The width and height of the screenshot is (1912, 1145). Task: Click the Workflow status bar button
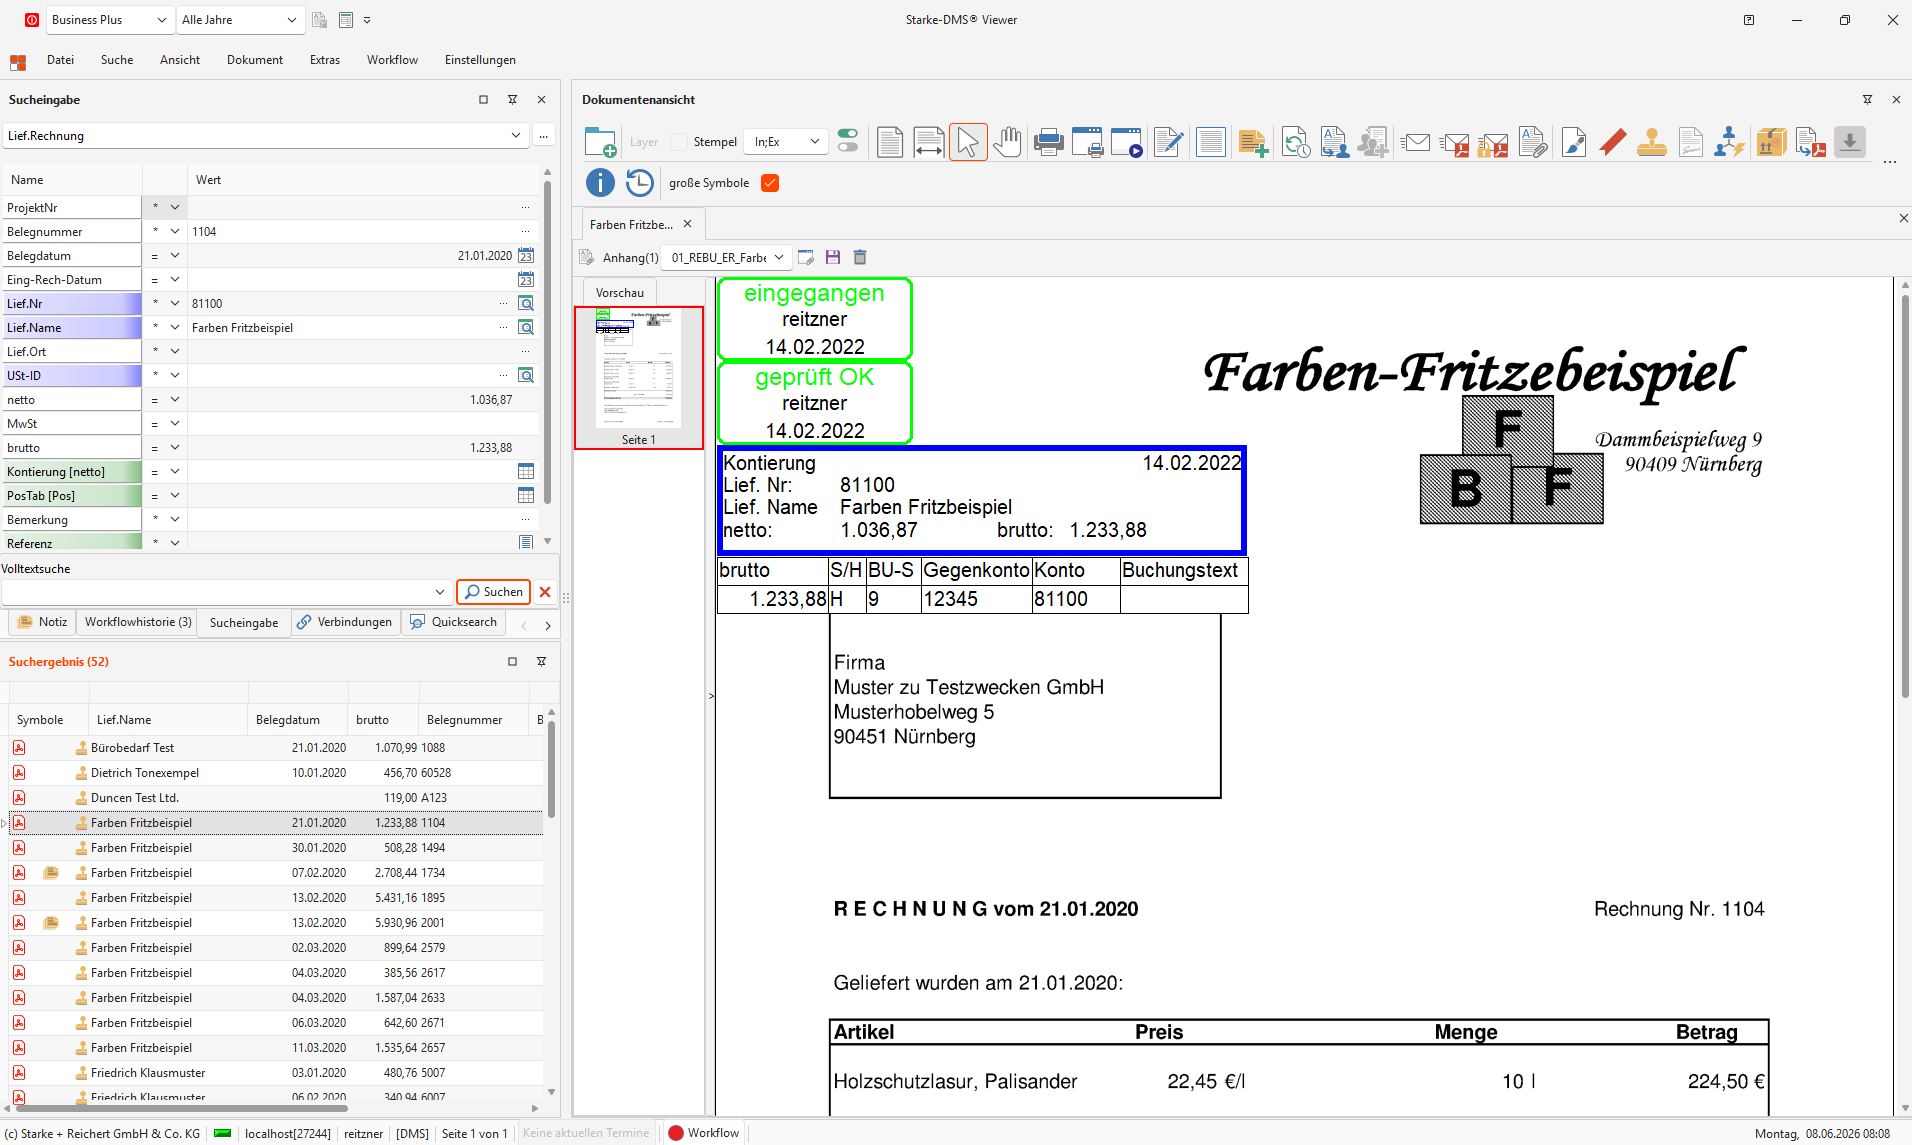pos(704,1133)
